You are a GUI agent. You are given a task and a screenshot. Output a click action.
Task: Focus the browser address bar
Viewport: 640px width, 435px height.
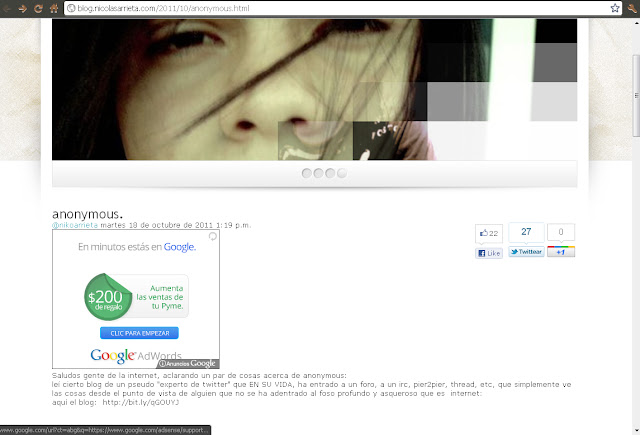coord(343,8)
